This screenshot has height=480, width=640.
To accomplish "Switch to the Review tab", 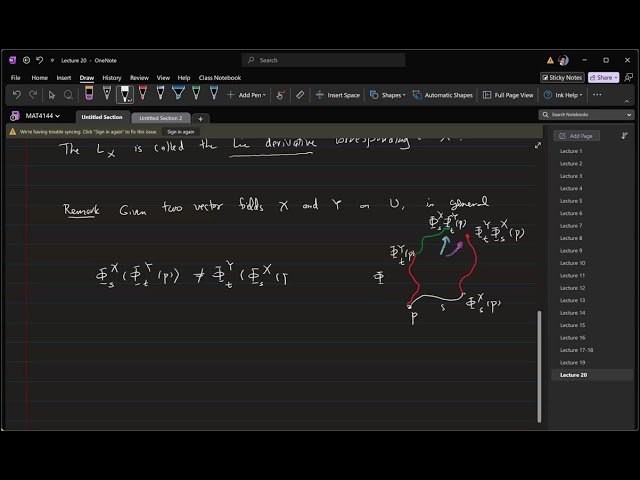I will (x=139, y=78).
